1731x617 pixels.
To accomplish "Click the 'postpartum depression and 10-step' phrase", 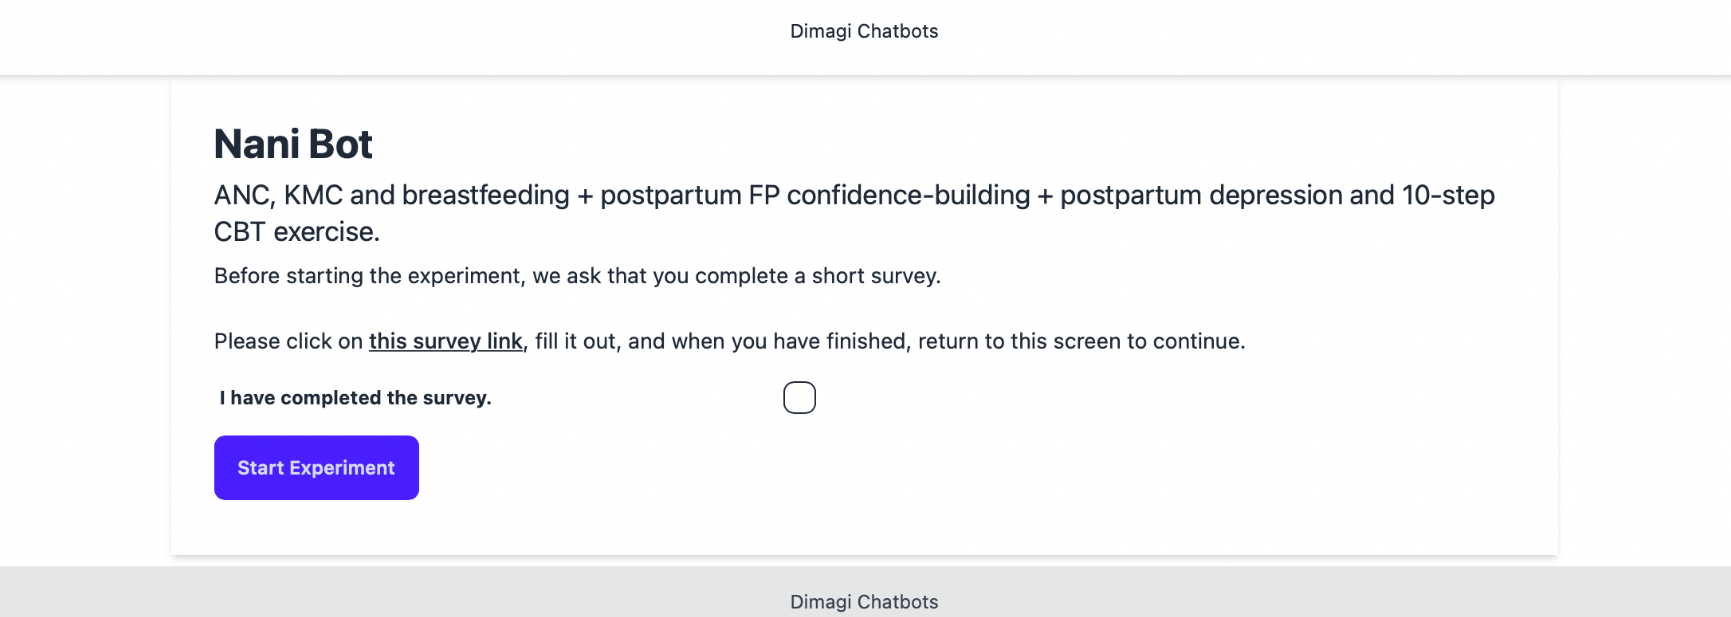I will click(1277, 195).
